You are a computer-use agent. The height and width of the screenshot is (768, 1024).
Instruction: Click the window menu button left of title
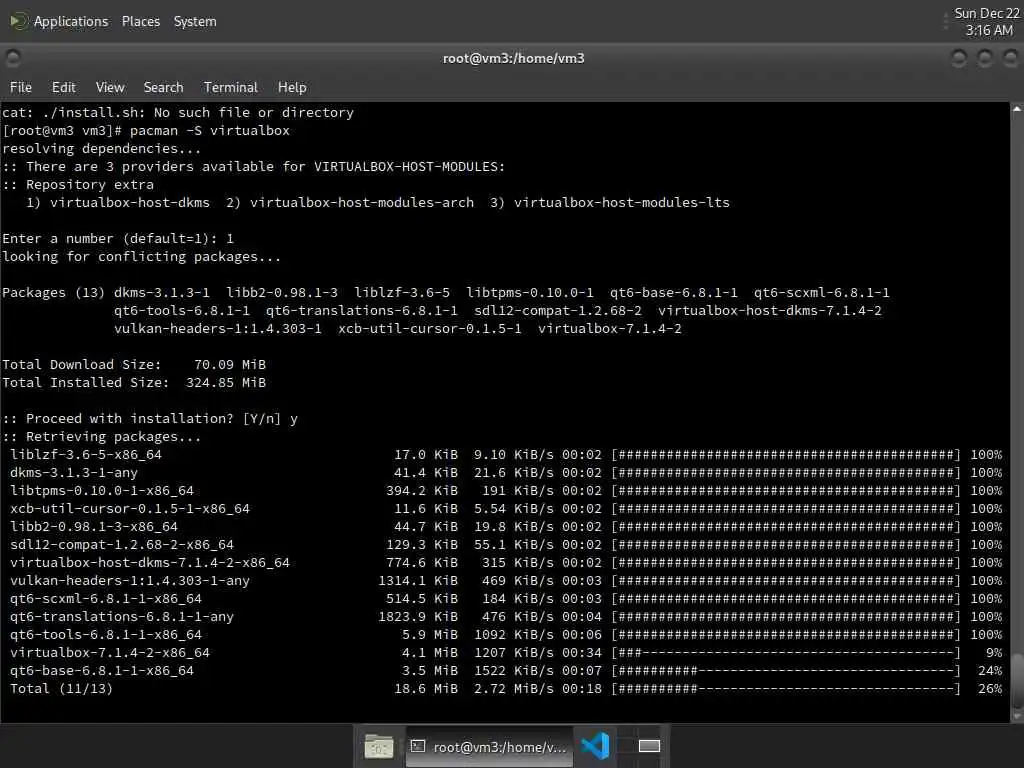pyautogui.click(x=13, y=58)
